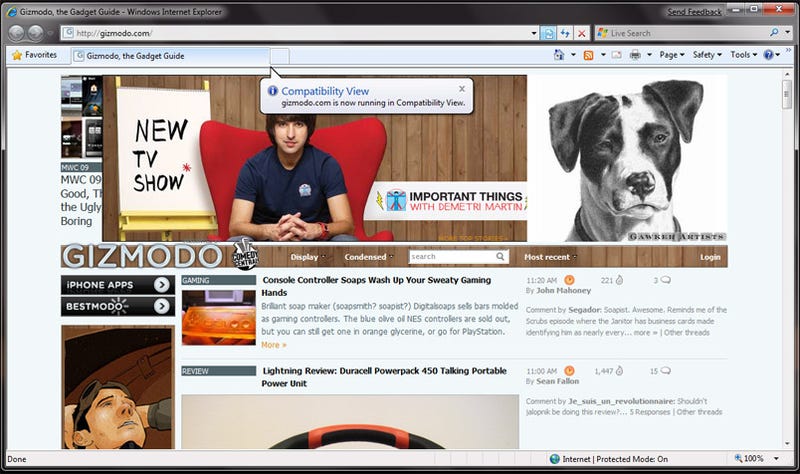Click the GIZMODO site logo
800x474 pixels.
point(142,257)
